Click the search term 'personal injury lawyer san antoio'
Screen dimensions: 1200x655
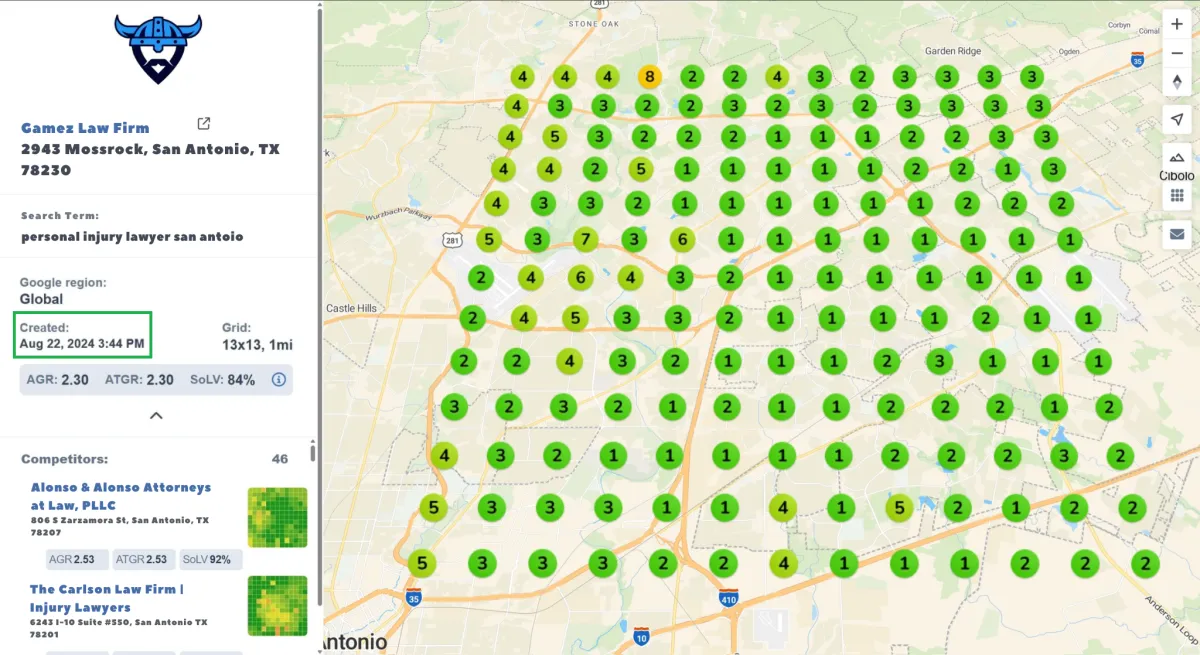[x=132, y=237]
